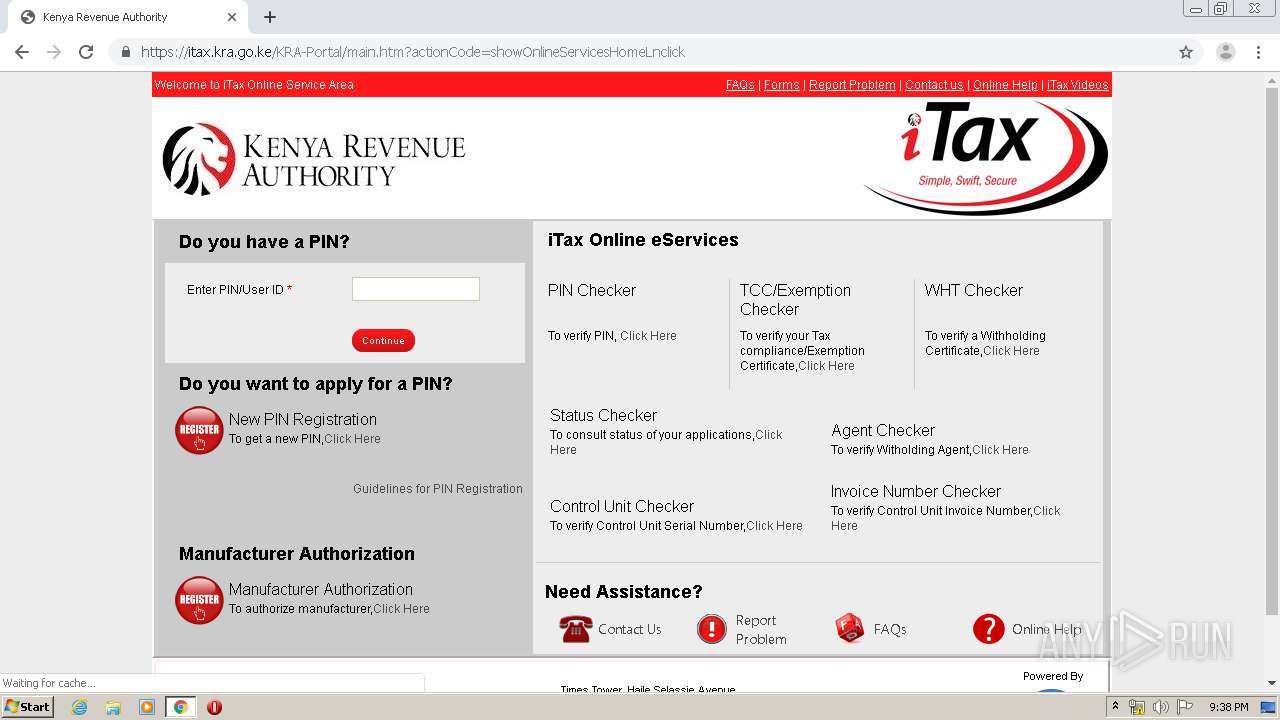Open Guidelines for PIN Registration
Screen dimensions: 1280x720
pos(438,489)
